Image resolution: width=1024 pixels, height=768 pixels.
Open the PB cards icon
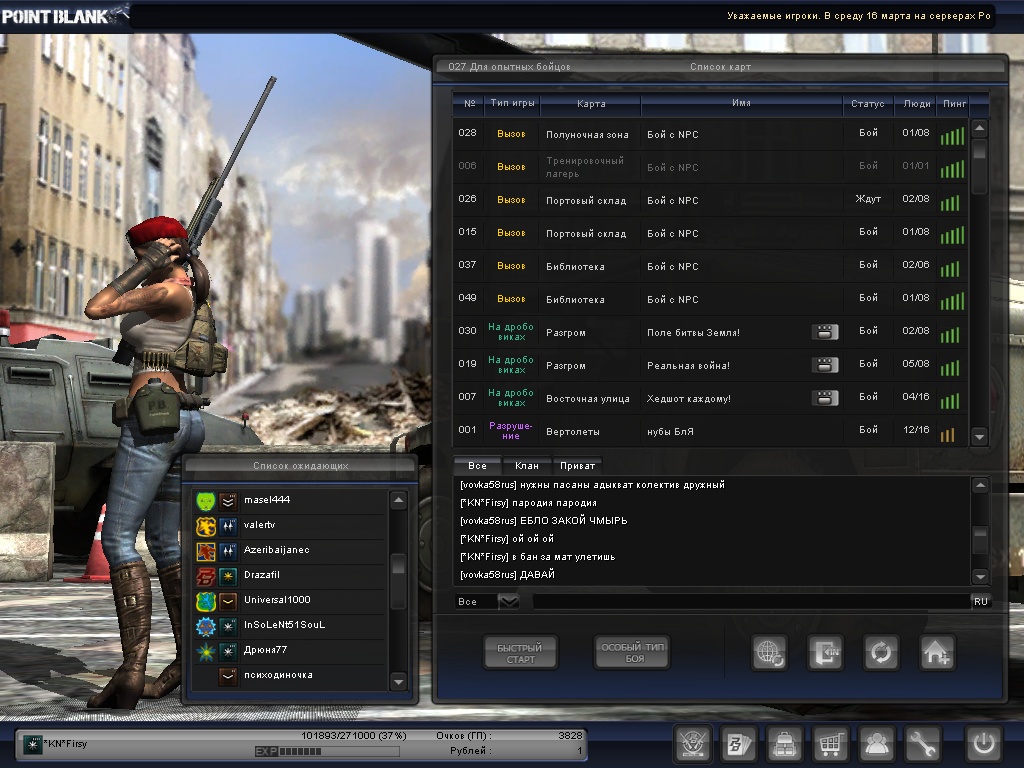click(738, 744)
